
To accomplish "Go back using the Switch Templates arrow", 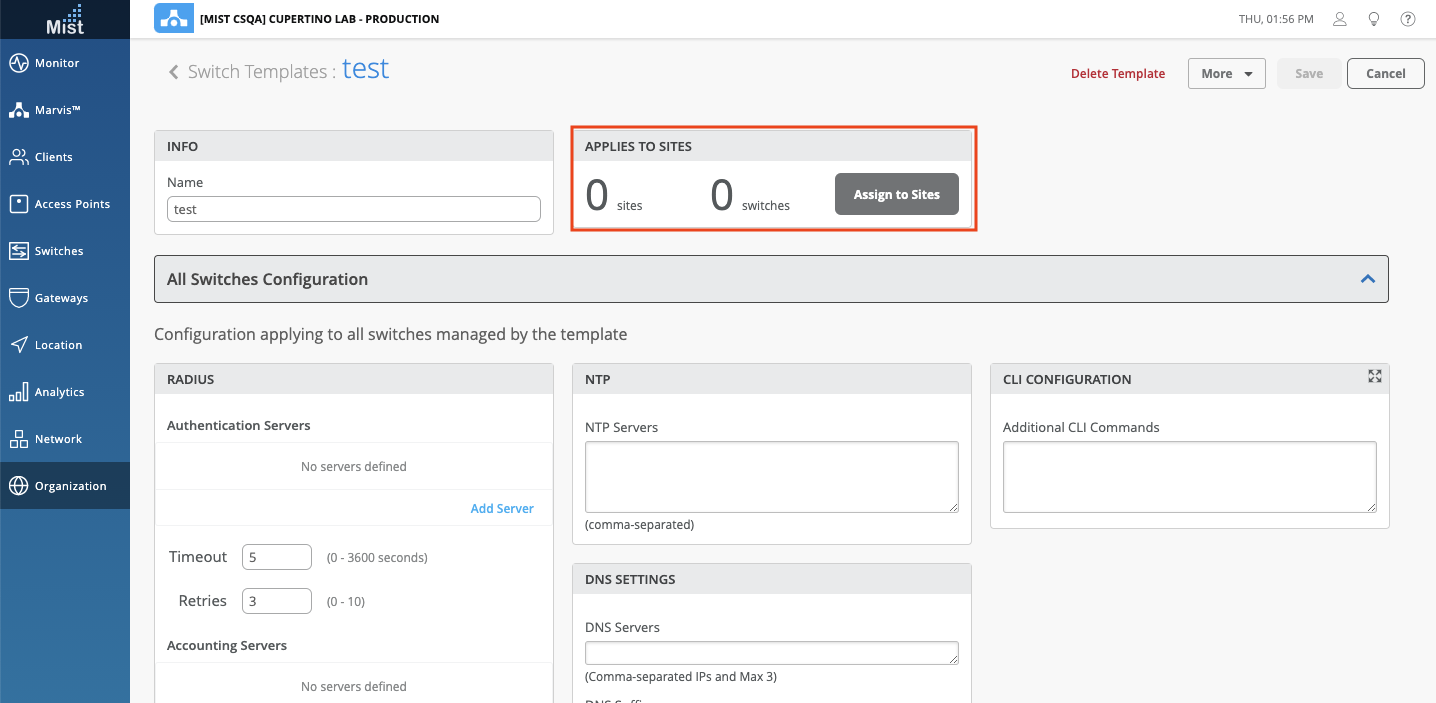I will [x=173, y=72].
